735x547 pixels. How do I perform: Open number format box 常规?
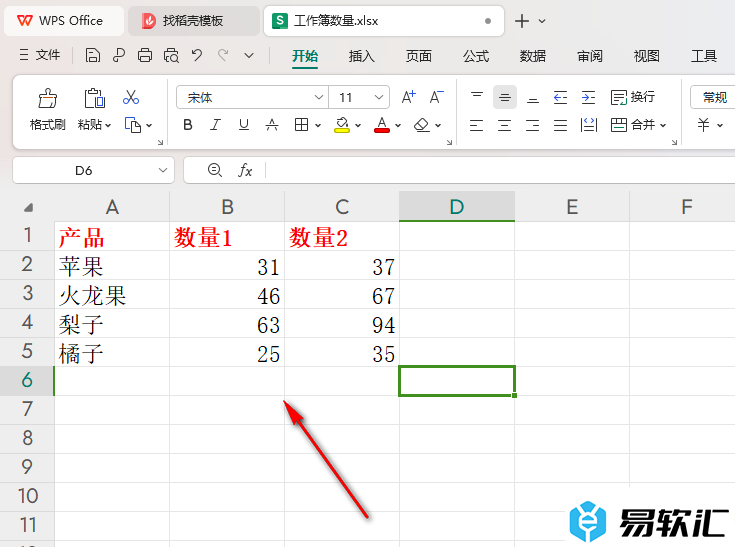pos(714,97)
